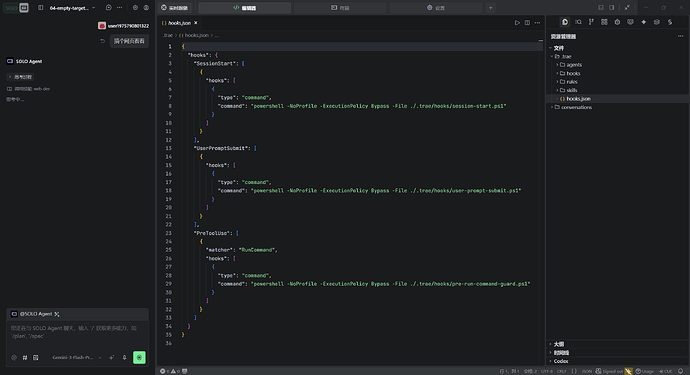The width and height of the screenshot is (690, 375).
Task: Expand the Timeline section
Action: click(618, 353)
